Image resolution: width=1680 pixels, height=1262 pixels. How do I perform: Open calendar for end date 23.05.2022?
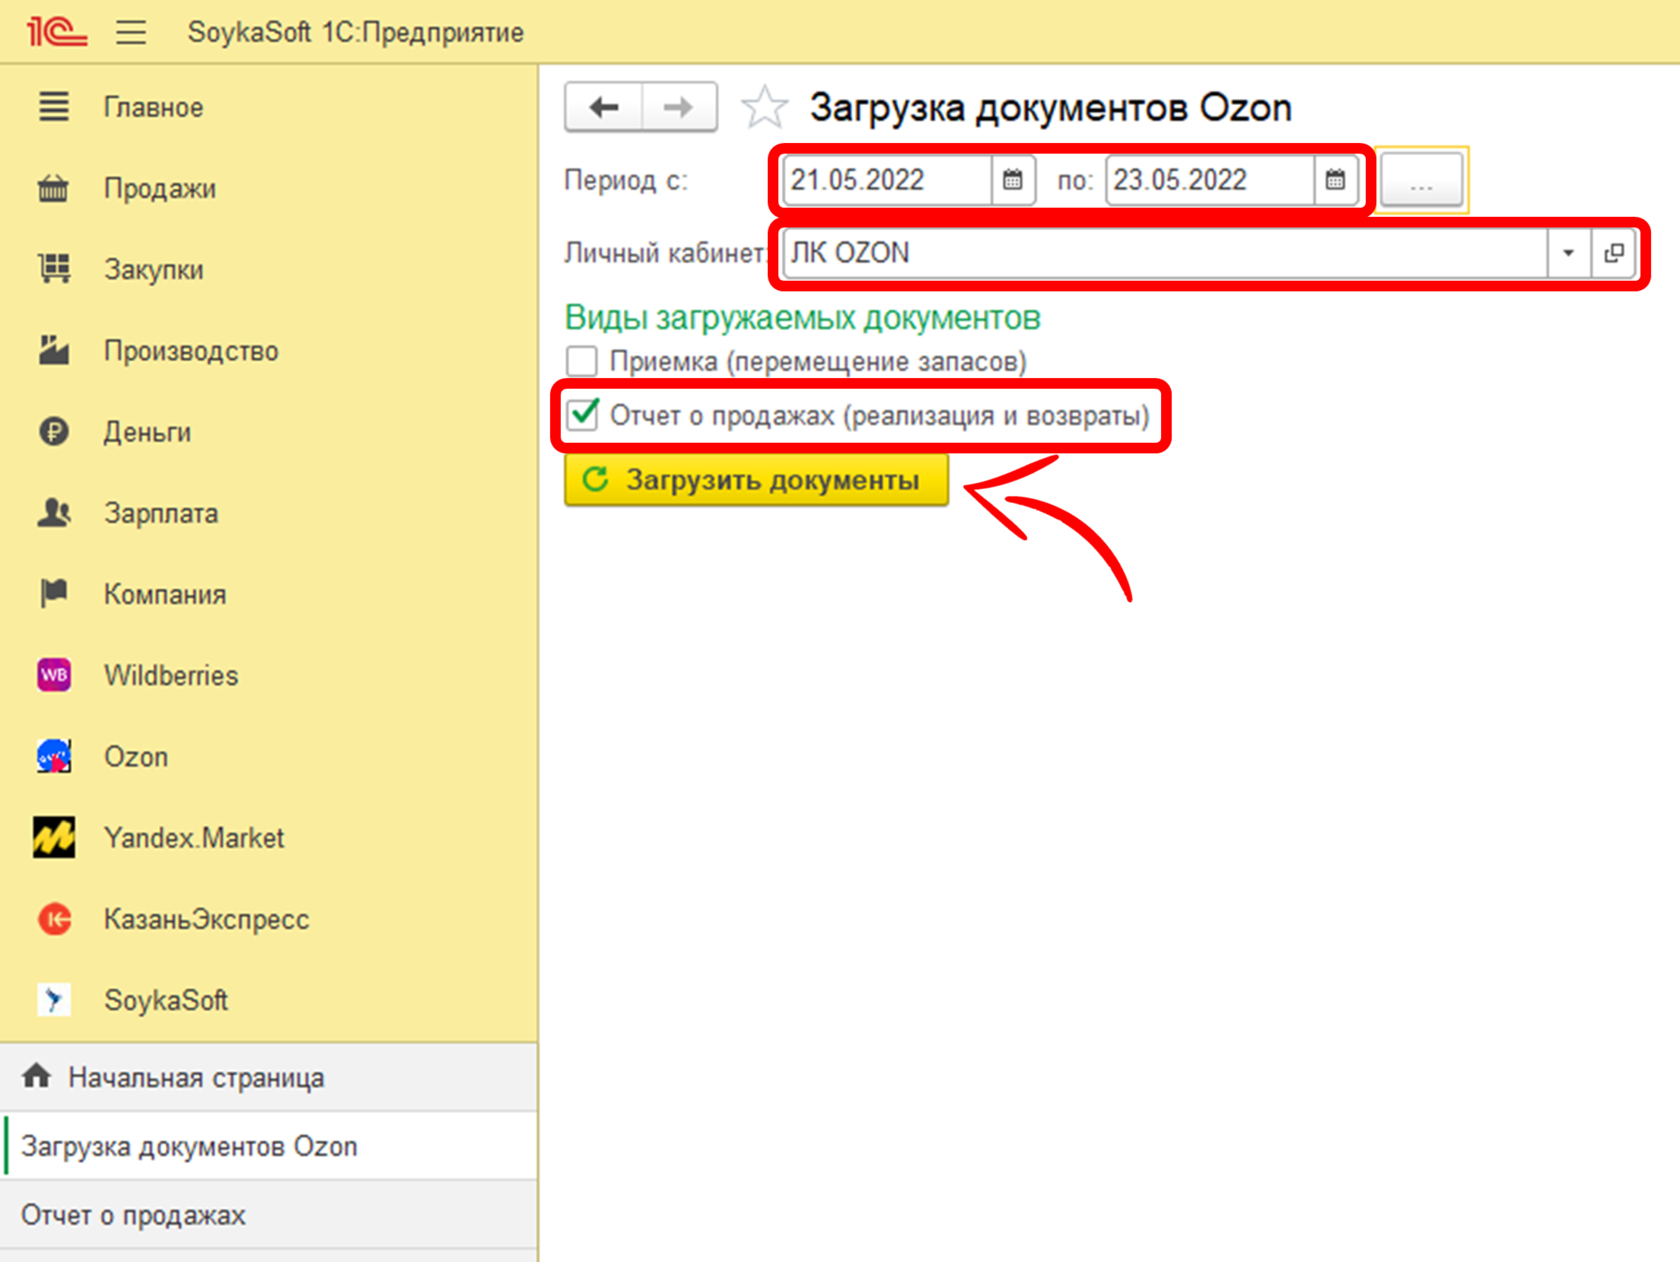(x=1335, y=180)
